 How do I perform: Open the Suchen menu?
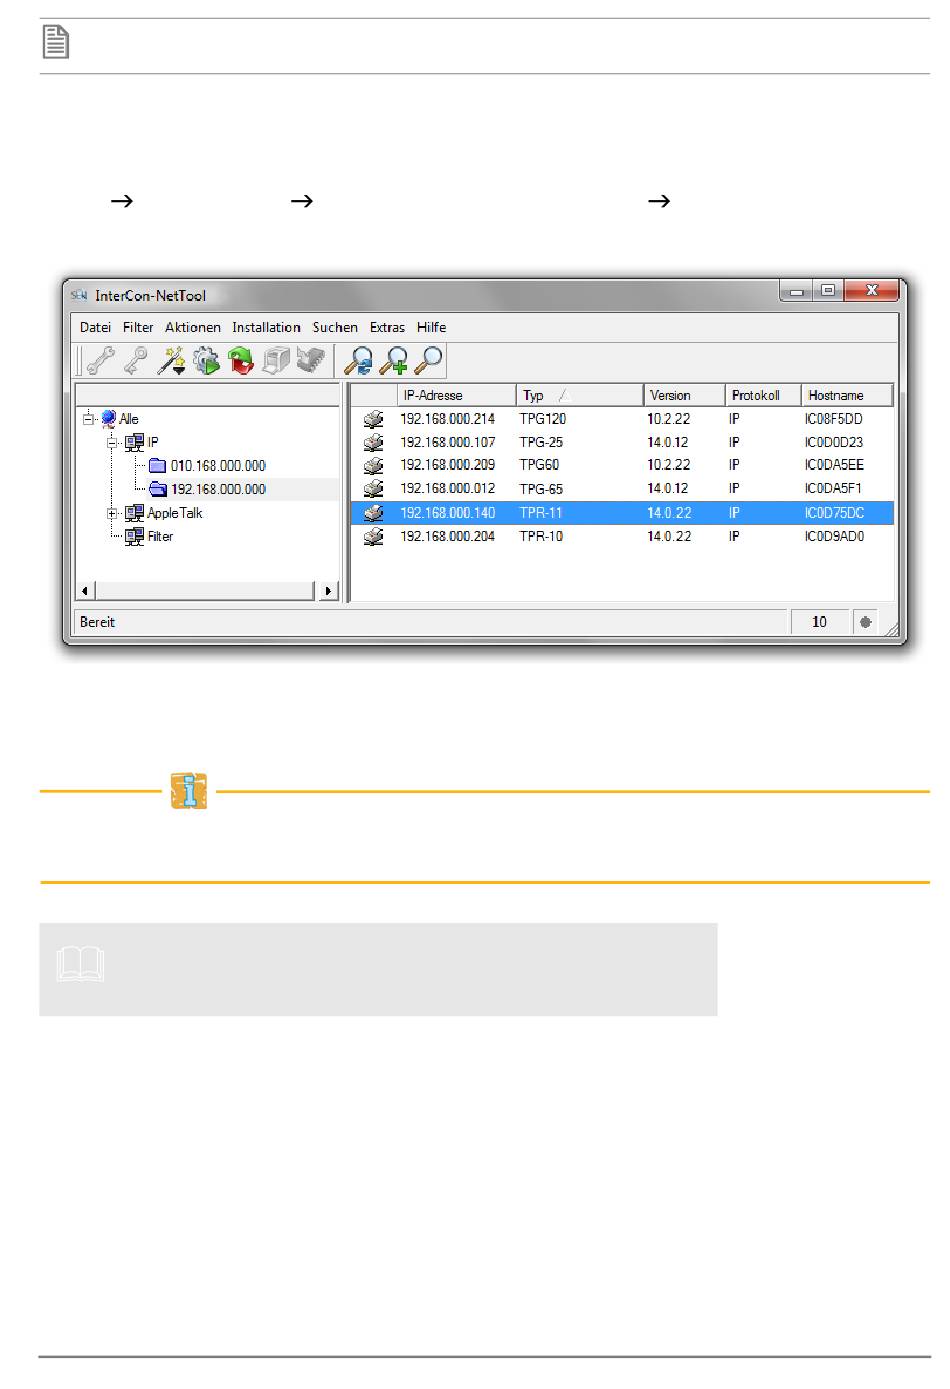coord(335,327)
